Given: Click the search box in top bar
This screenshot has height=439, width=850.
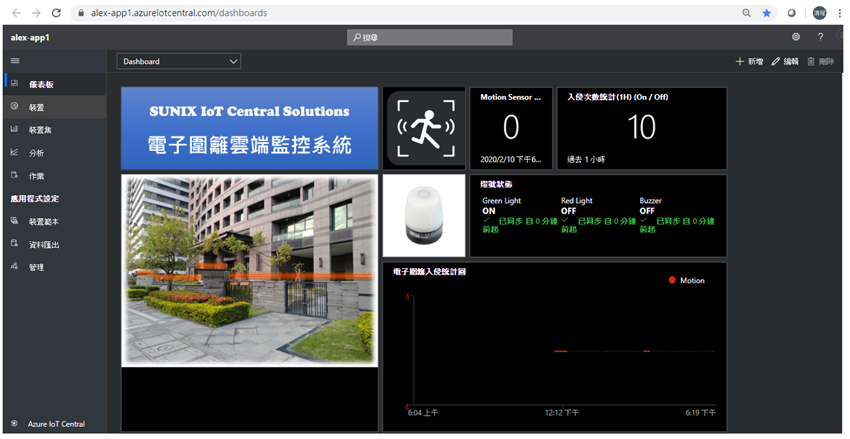Looking at the screenshot, I should [429, 37].
